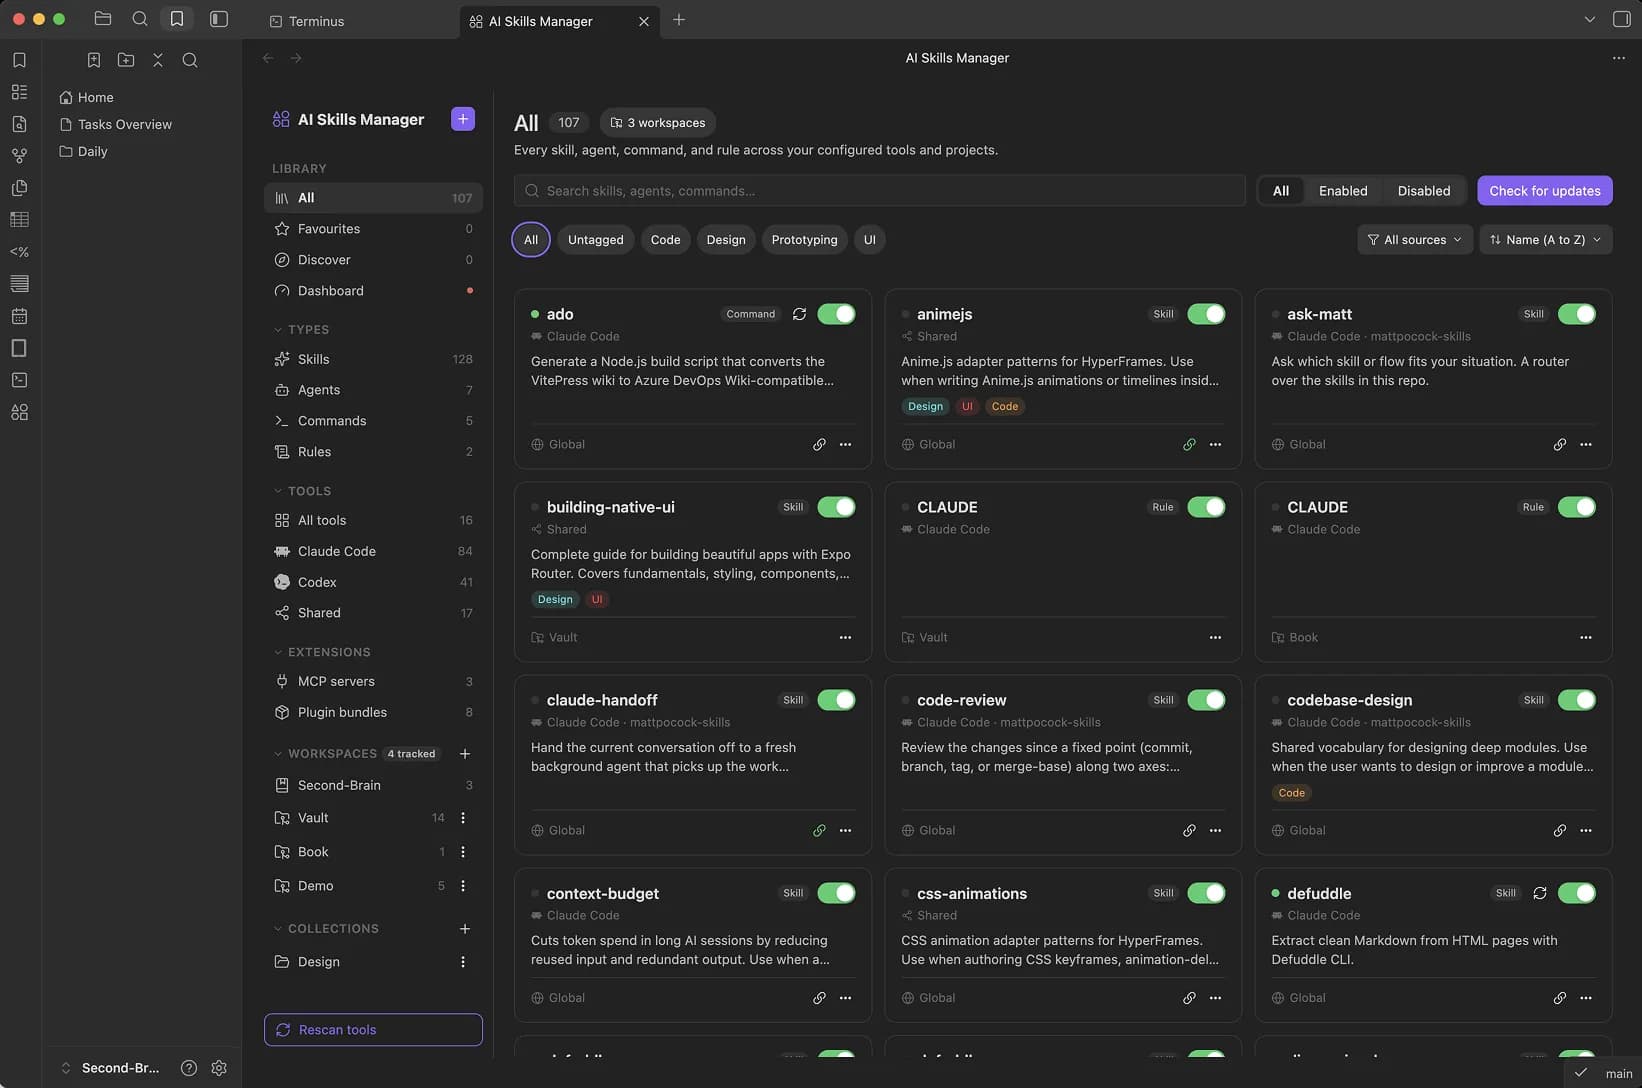This screenshot has width=1642, height=1088.
Task: Filter by the Design tag chip
Action: coord(726,240)
